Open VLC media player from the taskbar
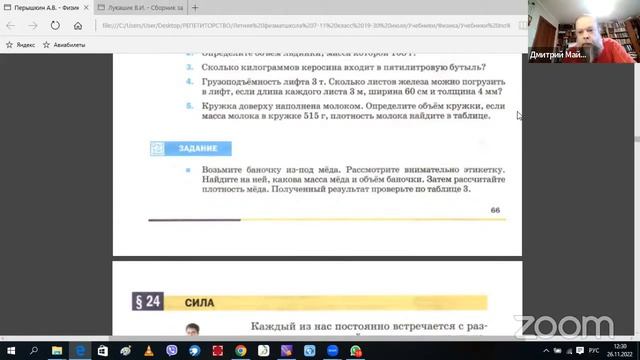This screenshot has height=360, width=640. click(x=149, y=351)
